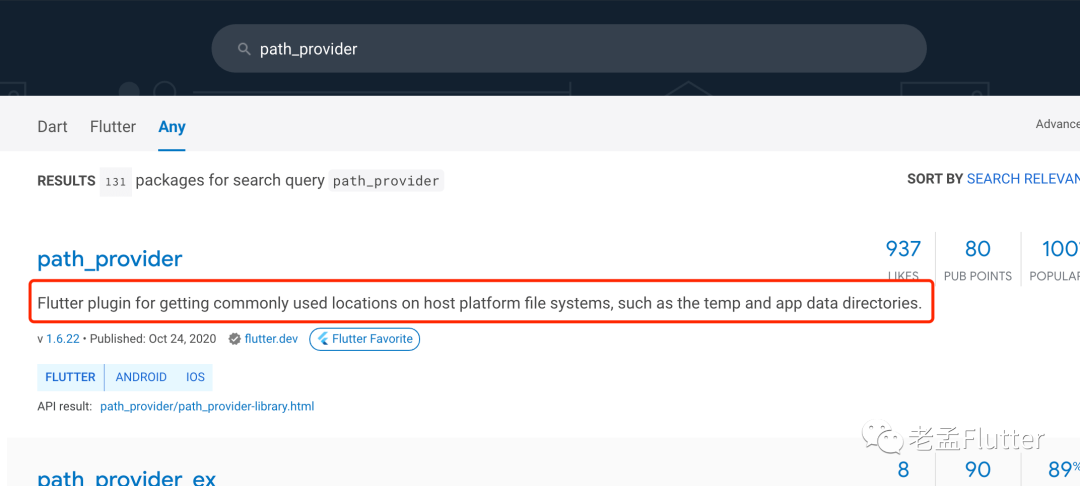Viewport: 1080px width, 486px height.
Task: Click the 80 pub points score
Action: 977,249
